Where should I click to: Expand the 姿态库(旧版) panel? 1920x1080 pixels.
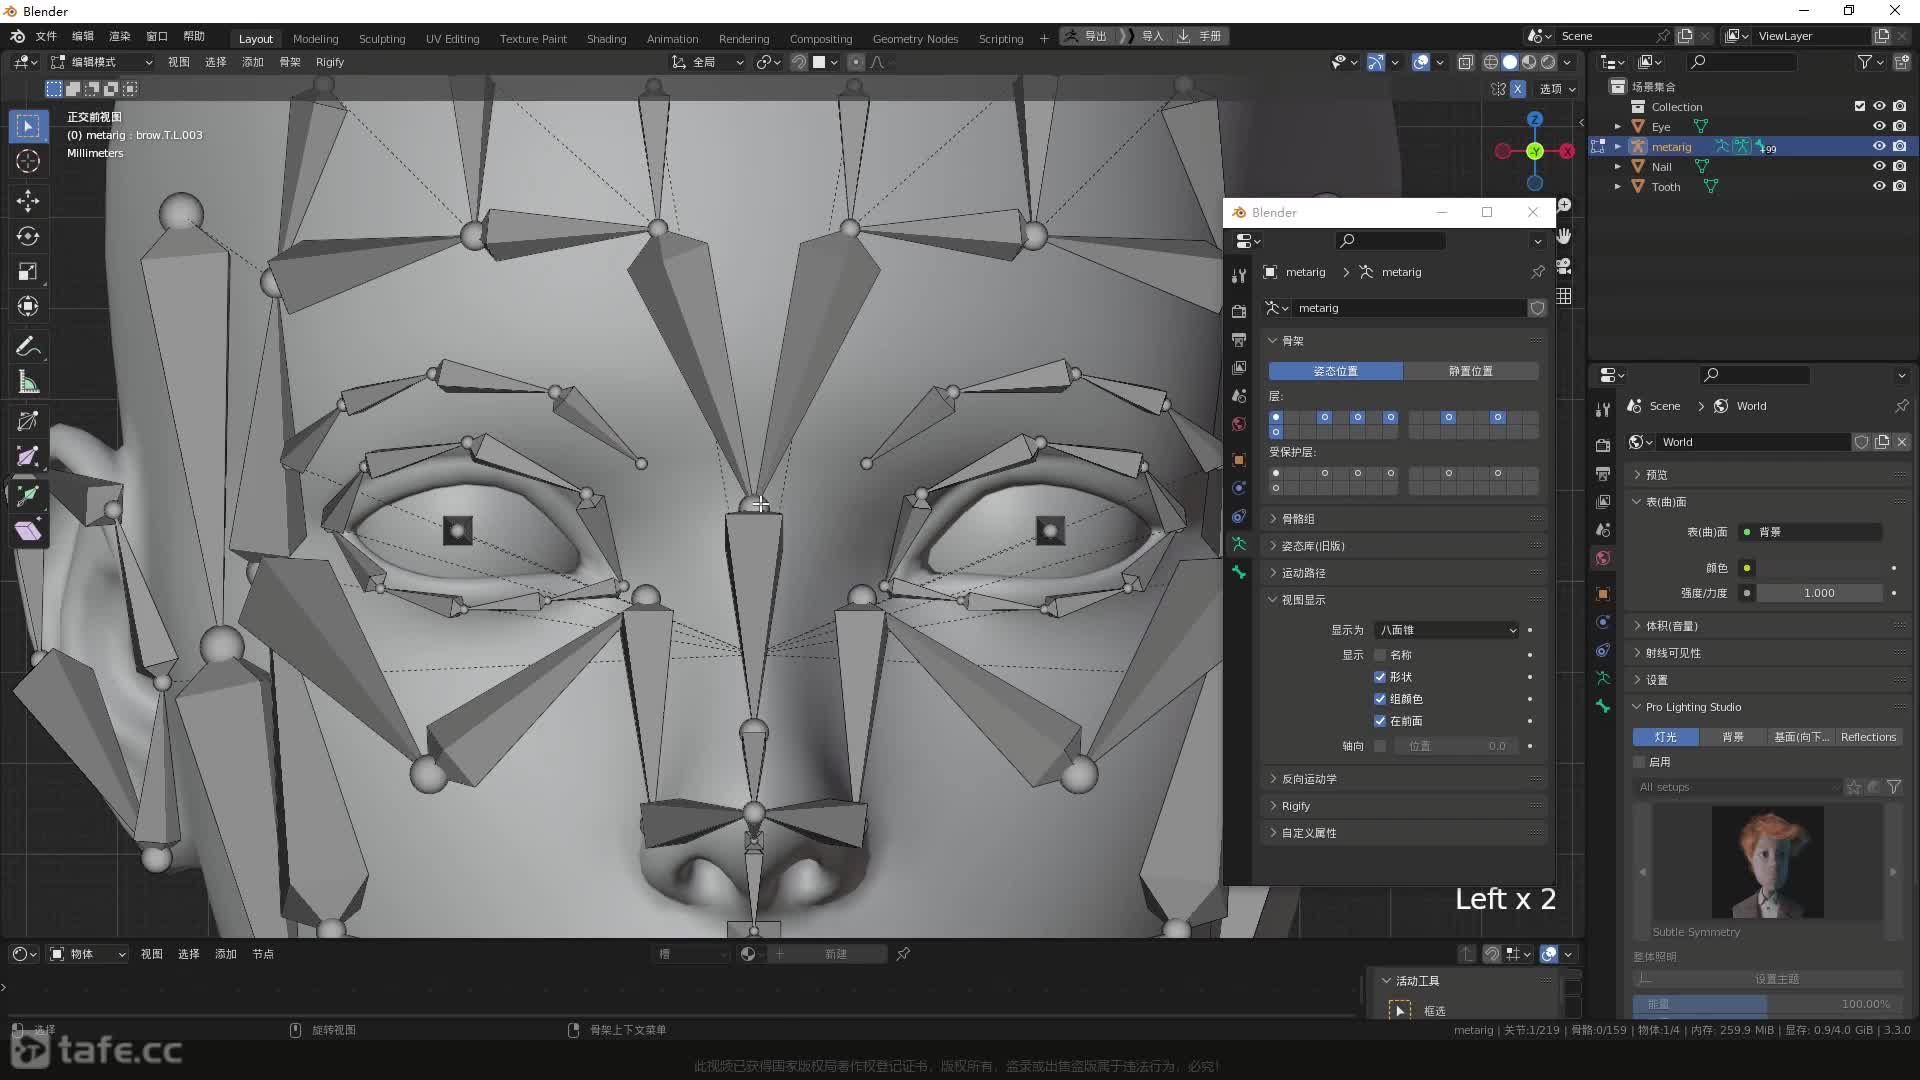pyautogui.click(x=1404, y=546)
